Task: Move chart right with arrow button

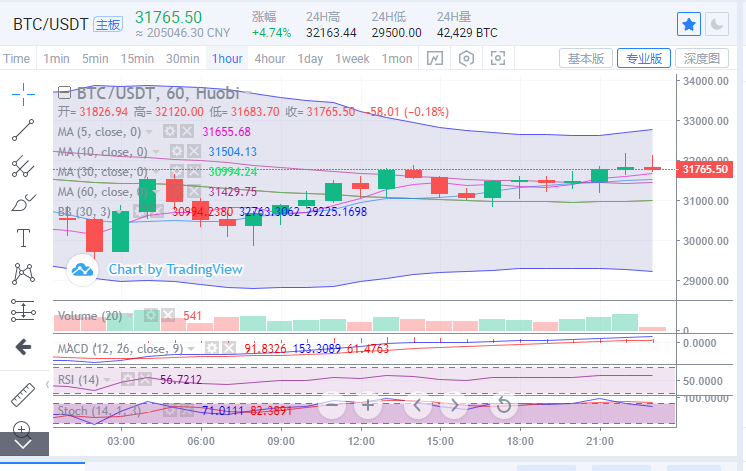Action: coord(454,405)
